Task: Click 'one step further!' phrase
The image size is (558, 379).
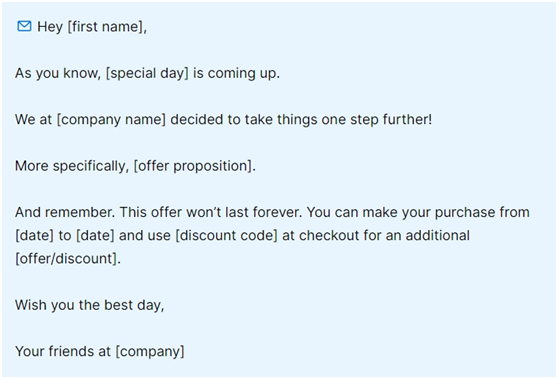Action: [377, 120]
